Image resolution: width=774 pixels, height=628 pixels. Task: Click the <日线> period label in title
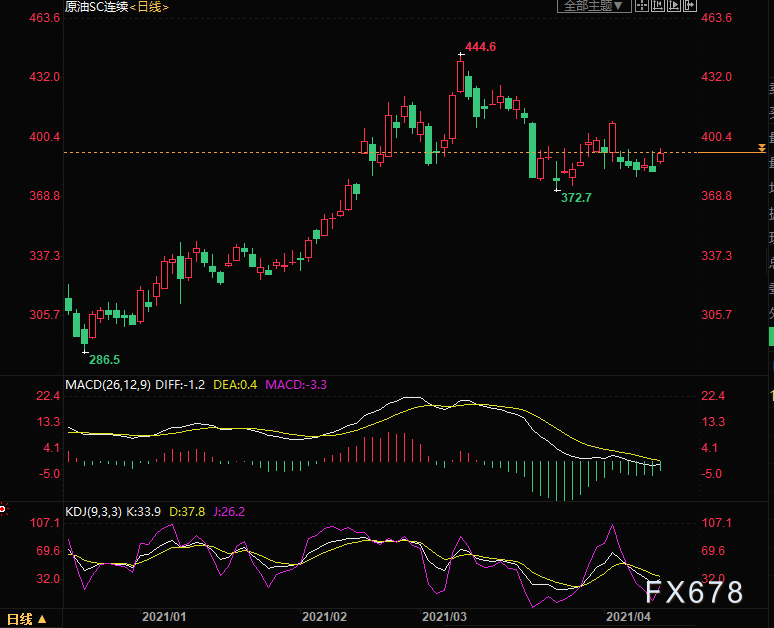coord(149,7)
